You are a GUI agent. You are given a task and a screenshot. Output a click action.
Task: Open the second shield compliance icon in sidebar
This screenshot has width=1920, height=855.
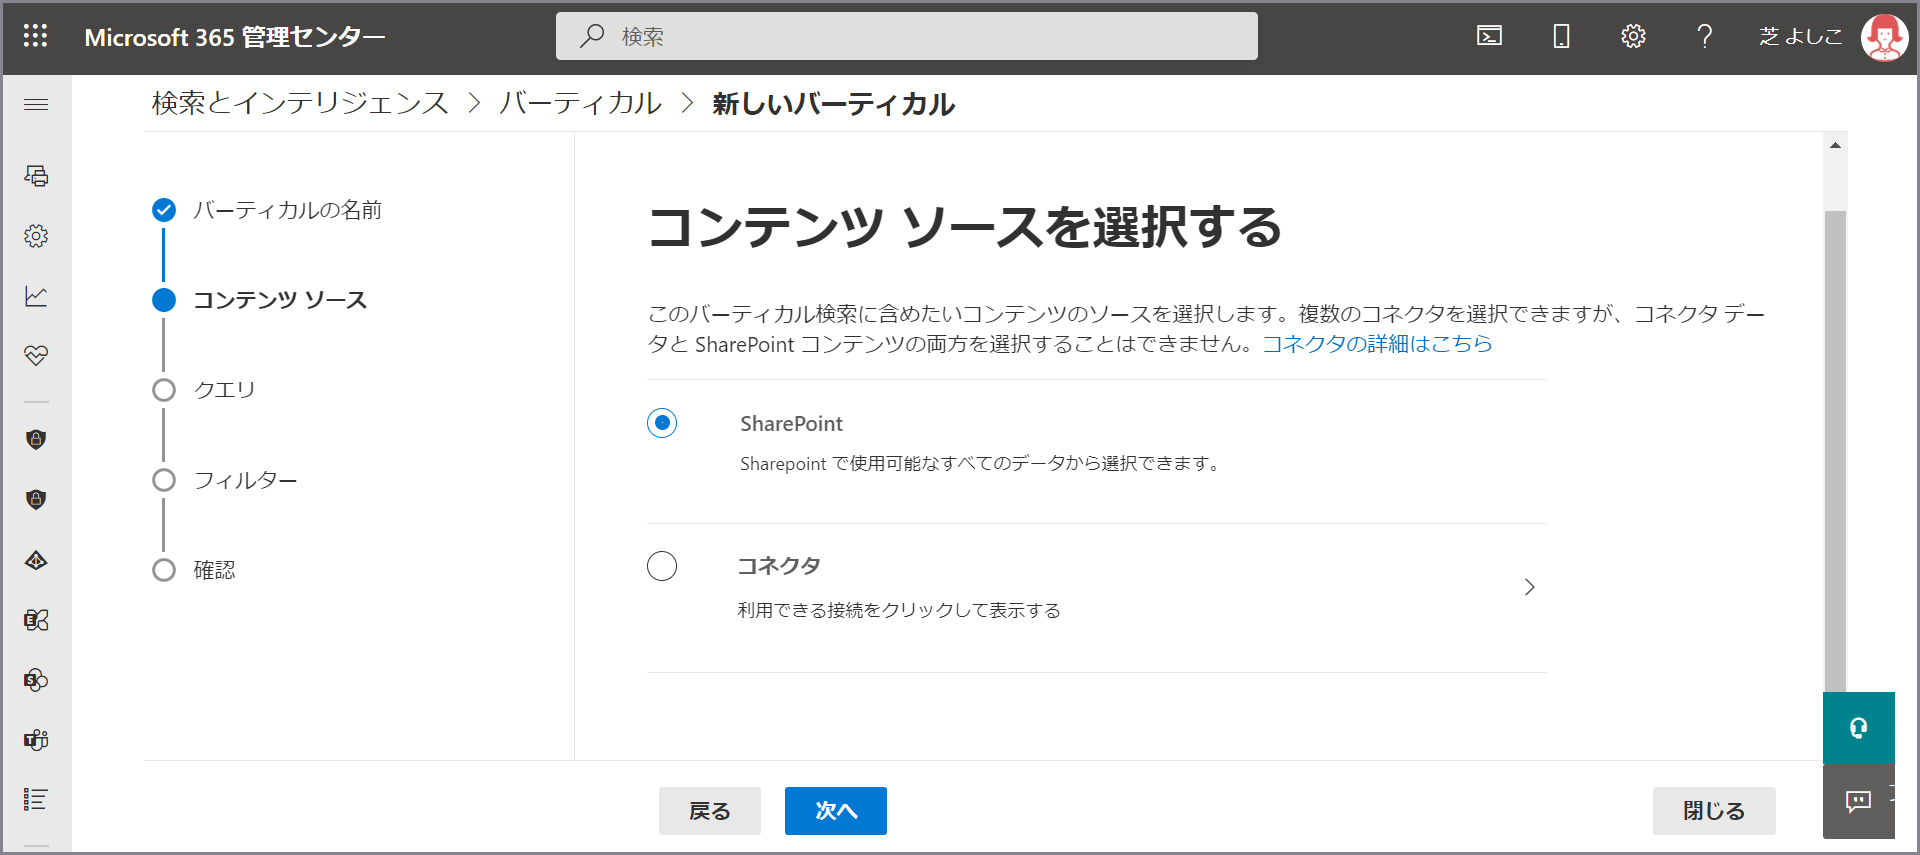click(x=36, y=499)
